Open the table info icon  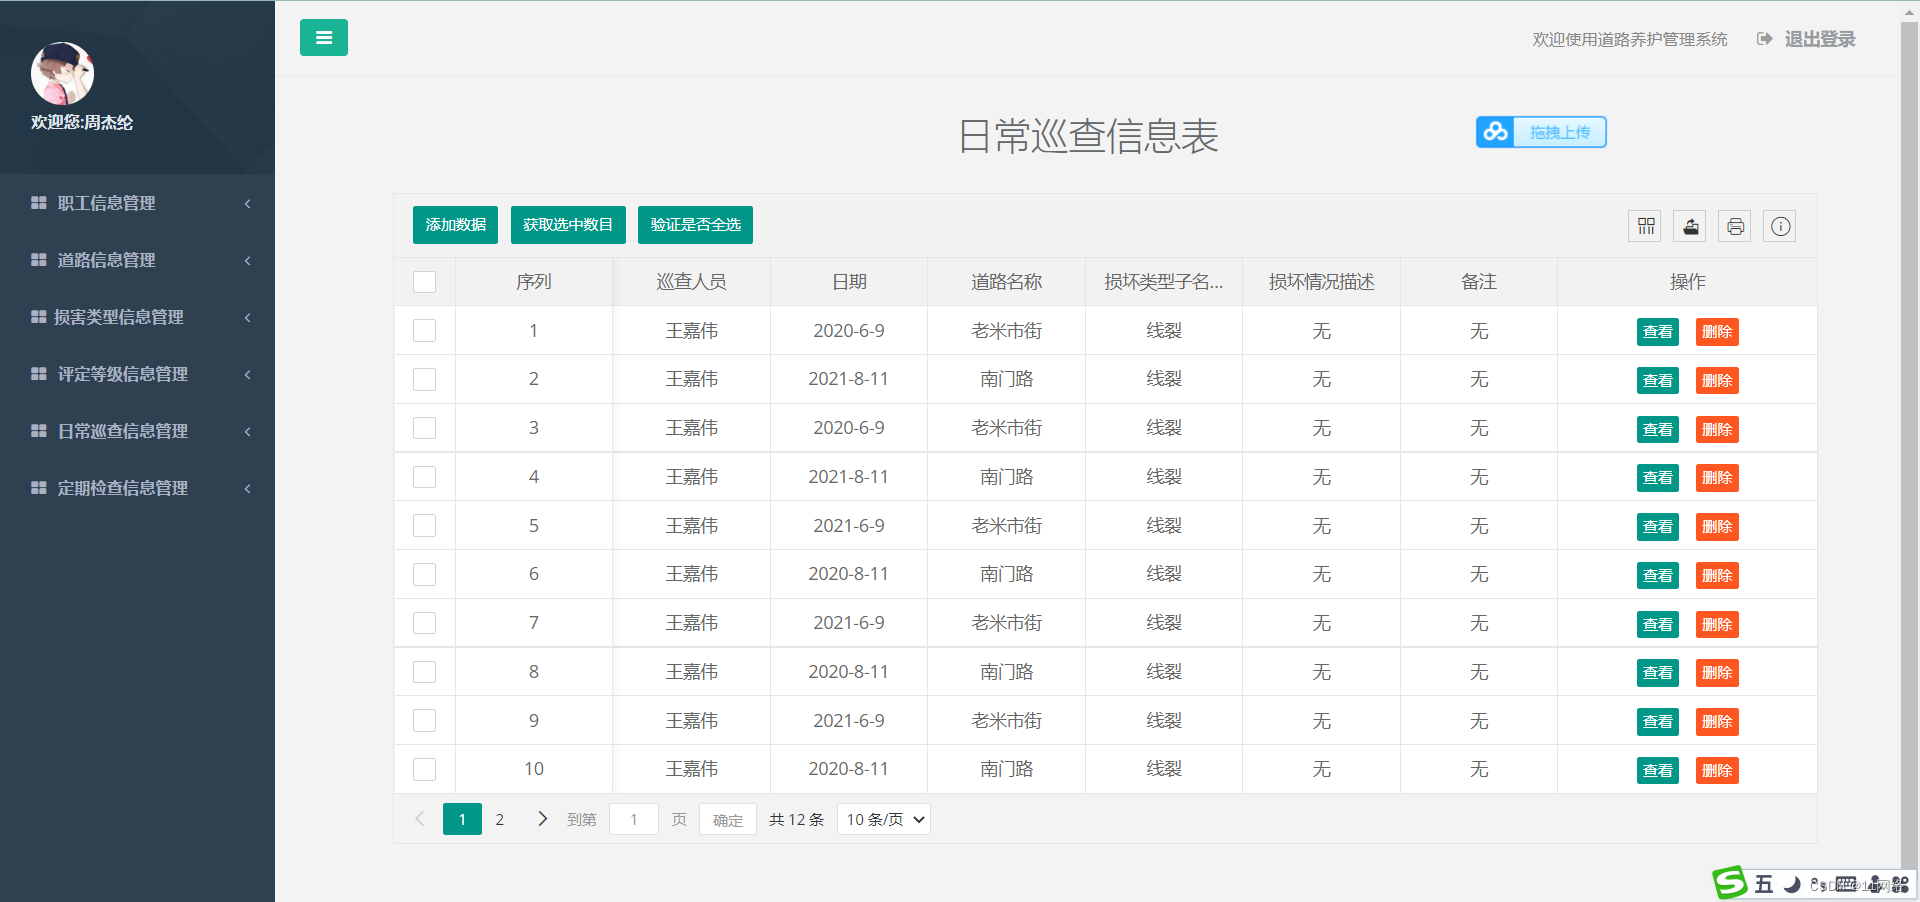(x=1781, y=226)
